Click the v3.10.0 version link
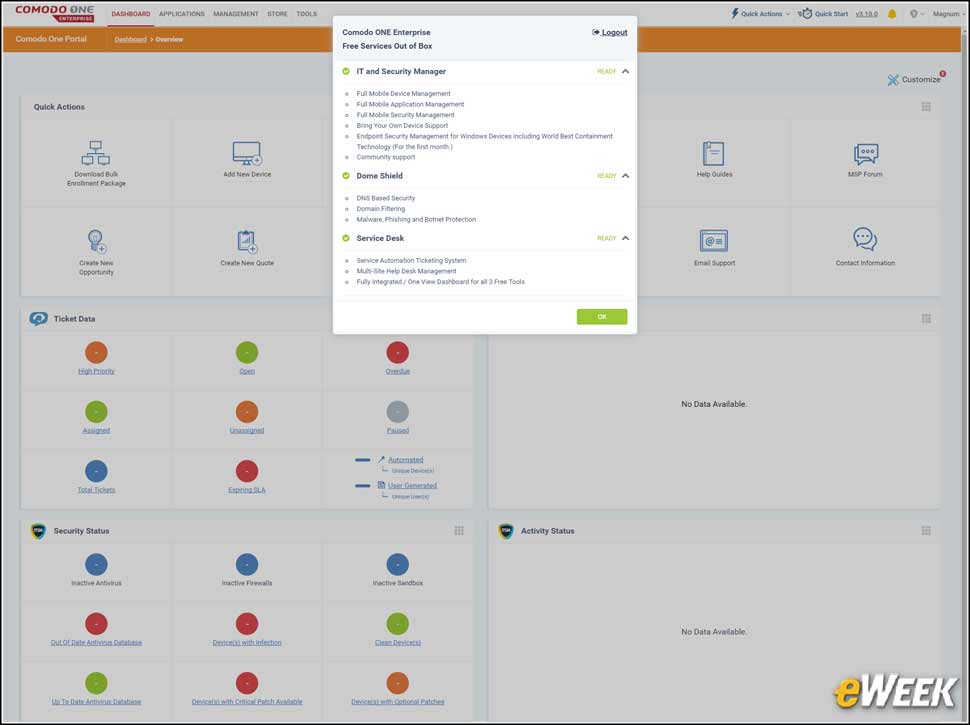This screenshot has width=970, height=725. click(866, 14)
